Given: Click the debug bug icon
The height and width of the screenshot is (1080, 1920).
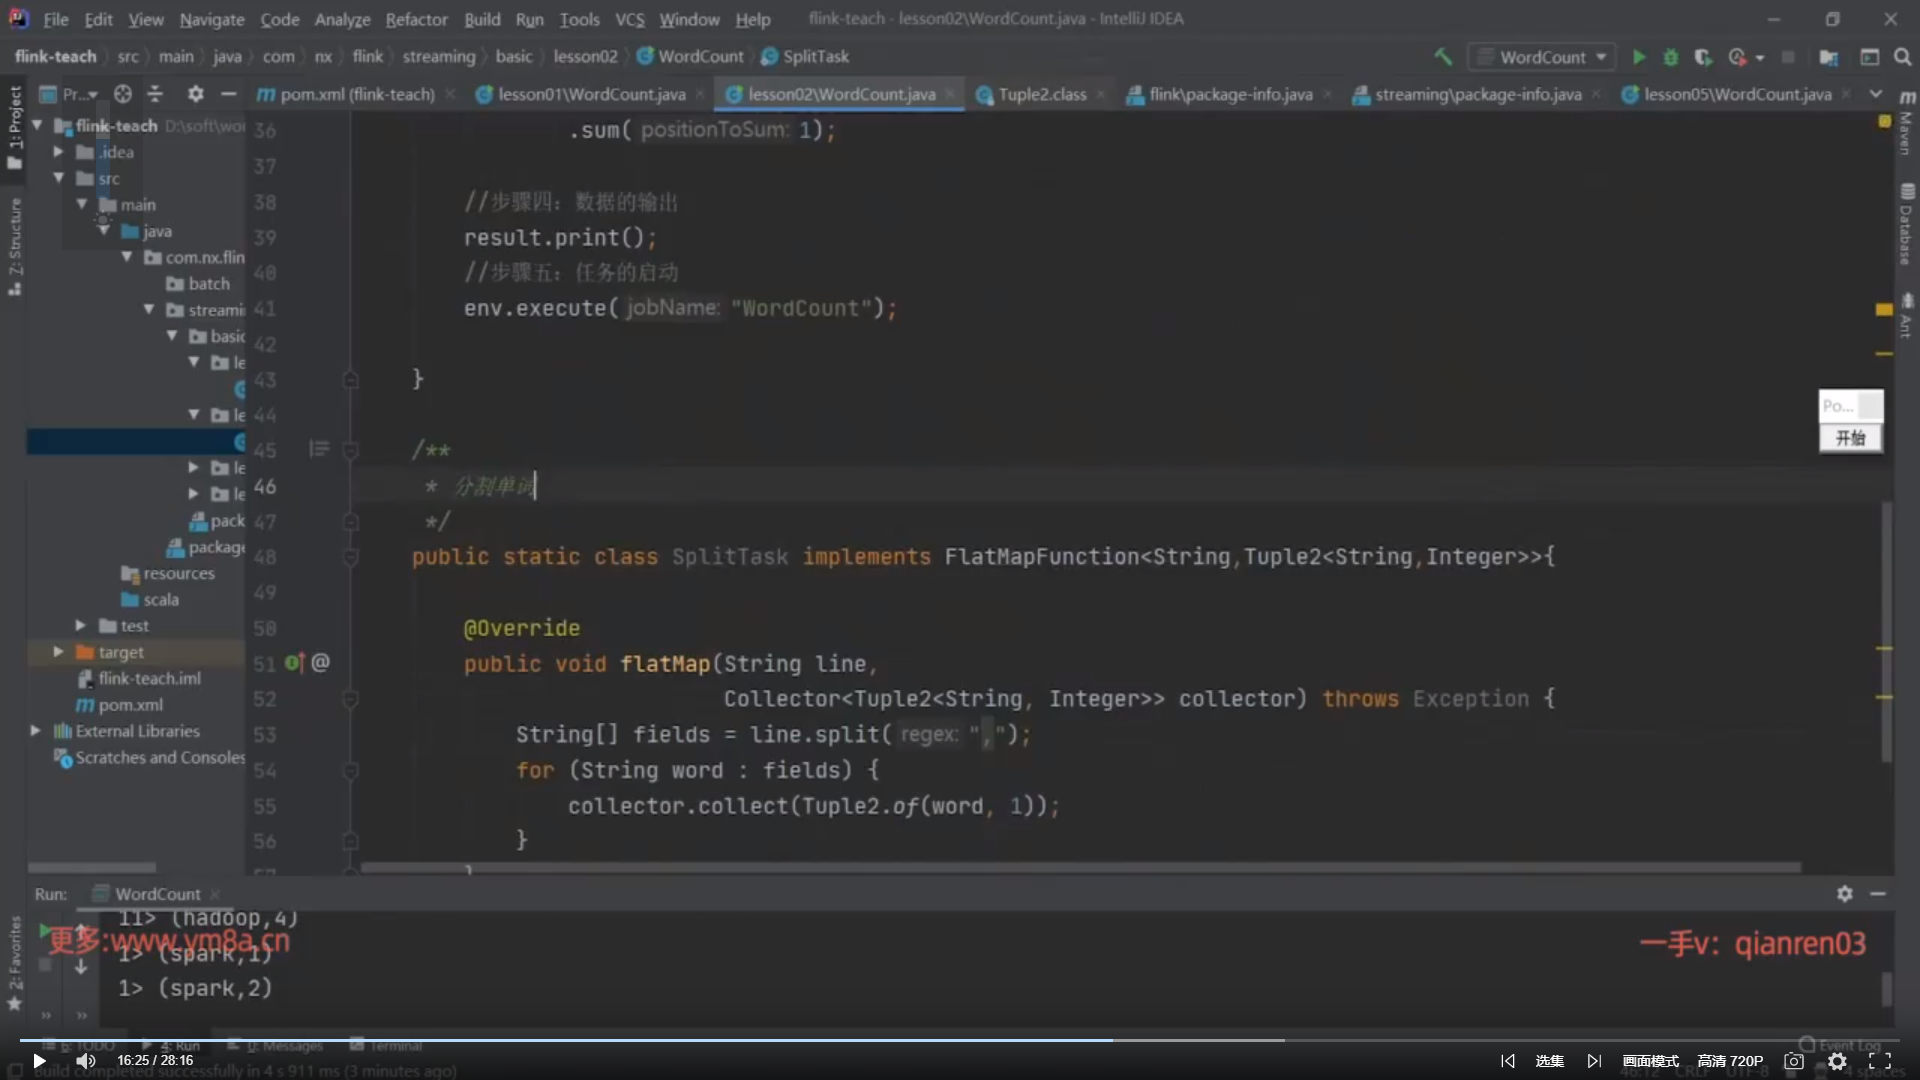Looking at the screenshot, I should click(x=1670, y=57).
